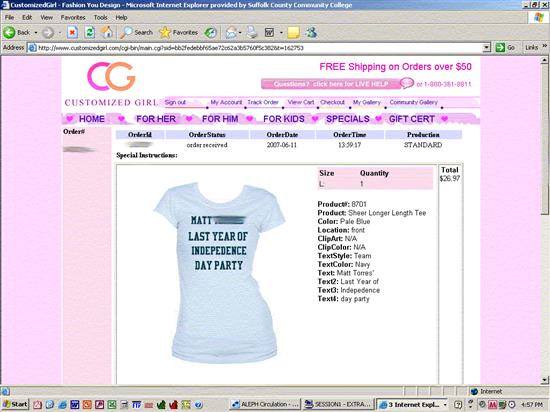Open the Favorites star button
This screenshot has height=412, width=550.
[179, 33]
